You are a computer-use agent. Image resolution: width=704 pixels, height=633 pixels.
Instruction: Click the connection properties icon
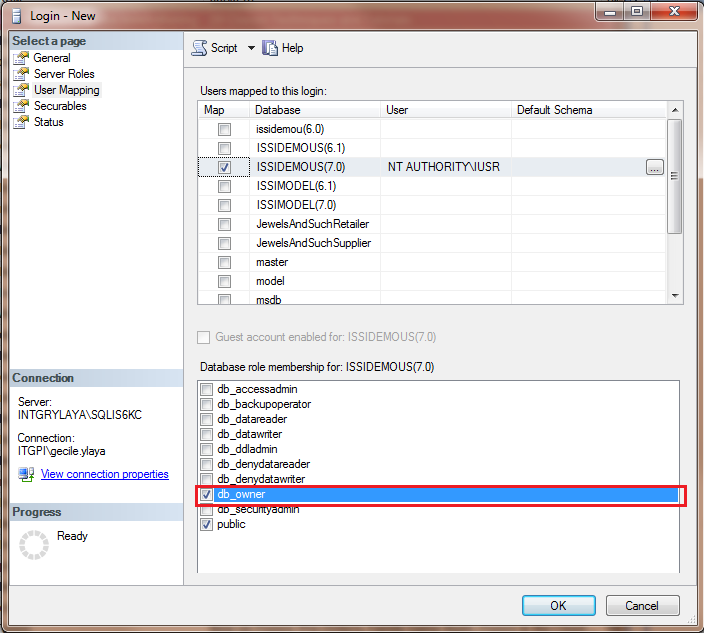27,474
